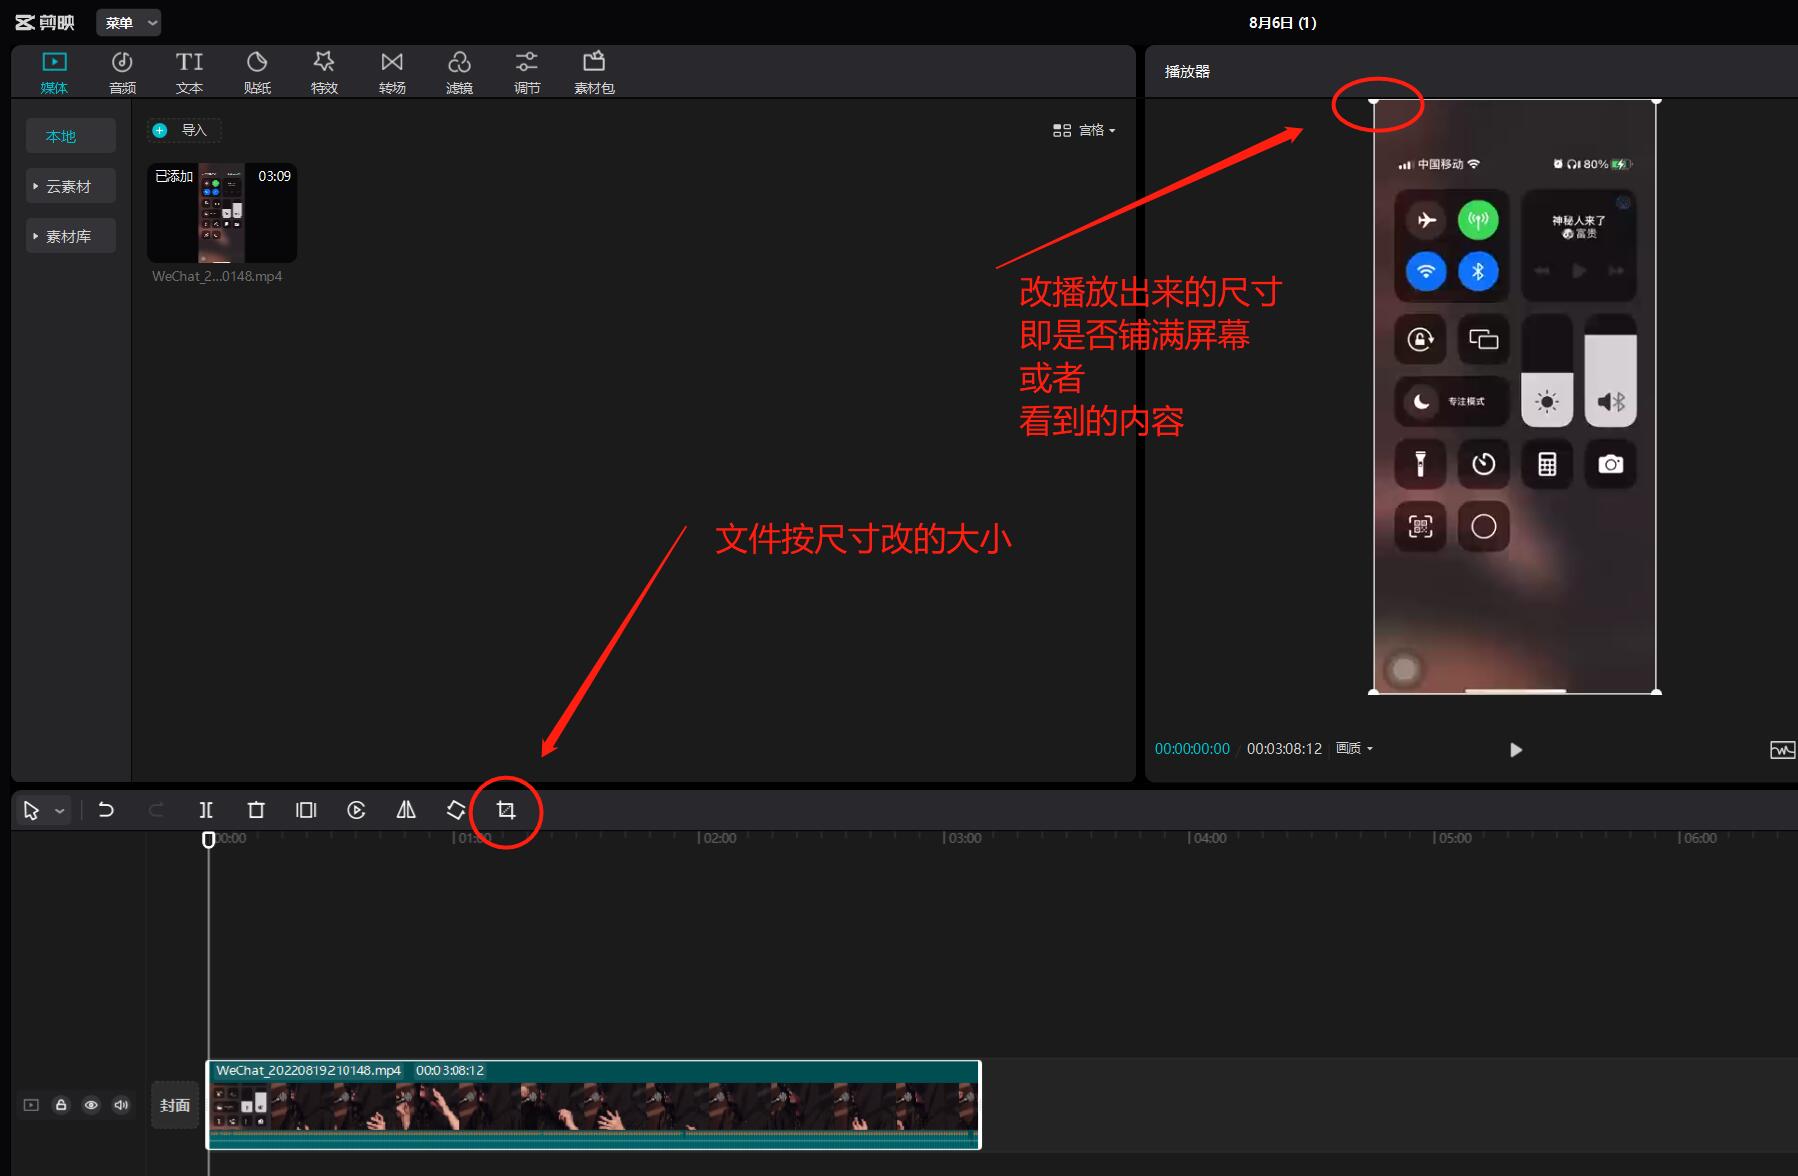Click the rotate icon in timeline toolbar

coord(456,810)
